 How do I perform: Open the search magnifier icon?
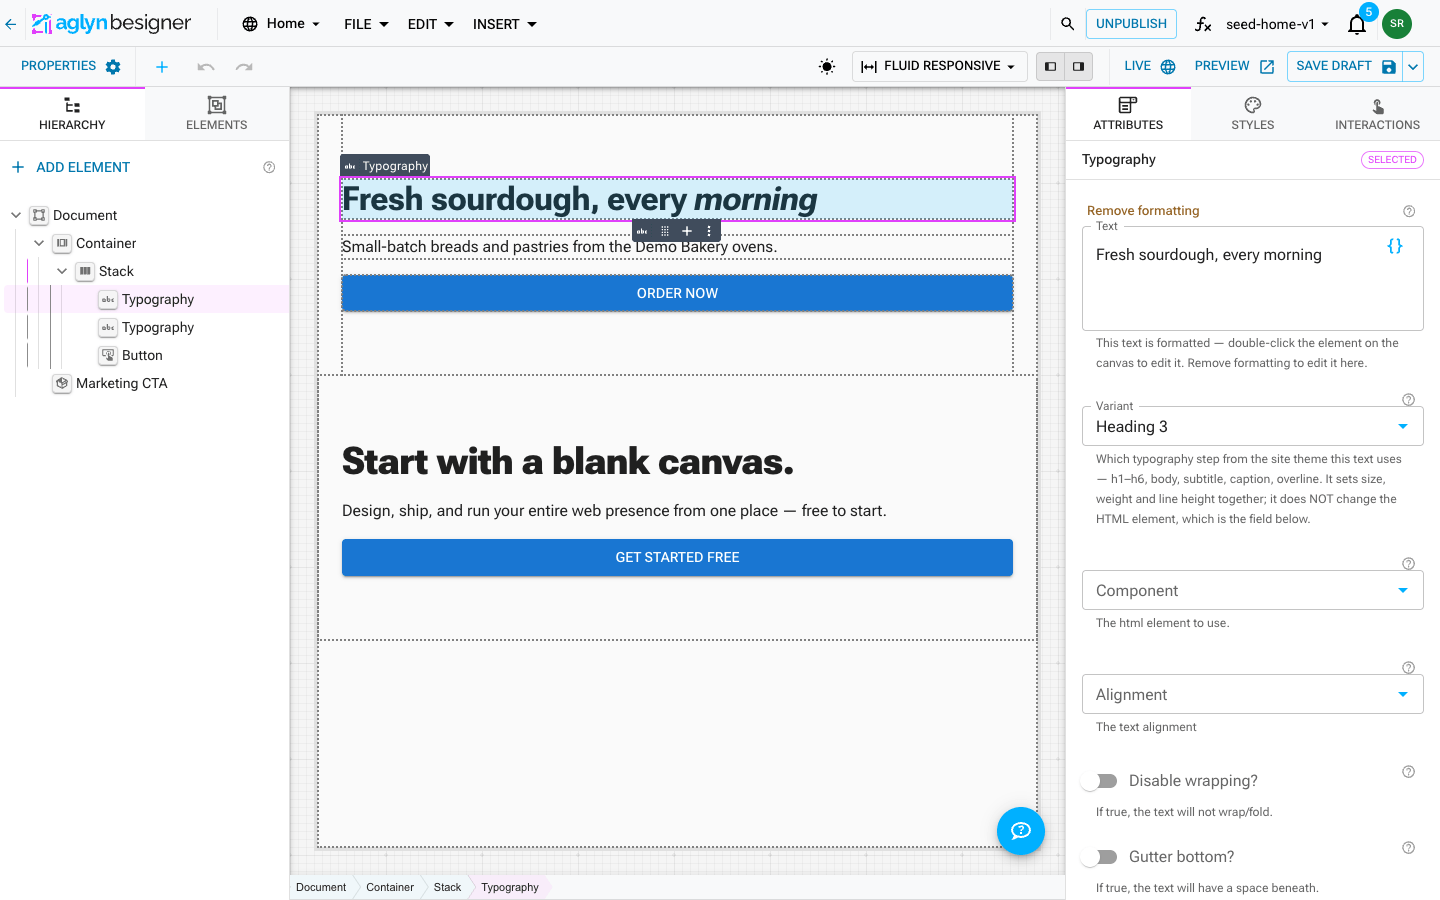click(x=1067, y=24)
